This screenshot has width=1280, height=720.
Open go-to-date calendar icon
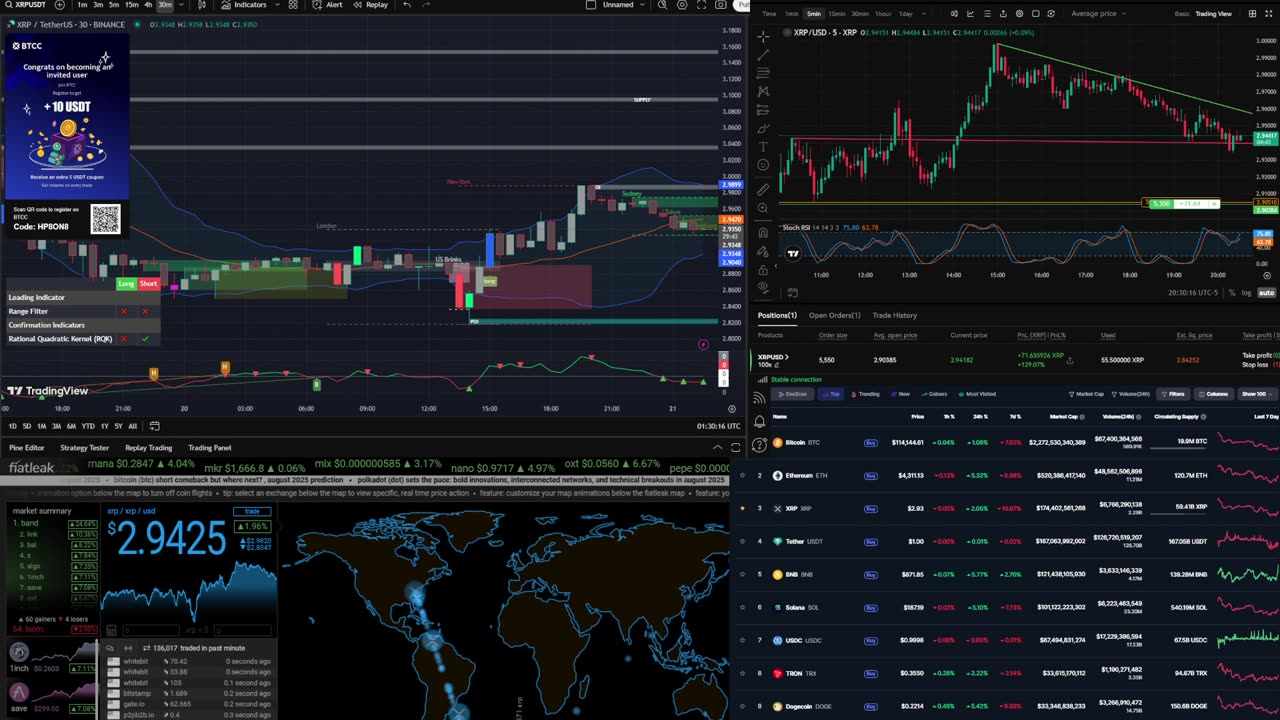point(154,426)
